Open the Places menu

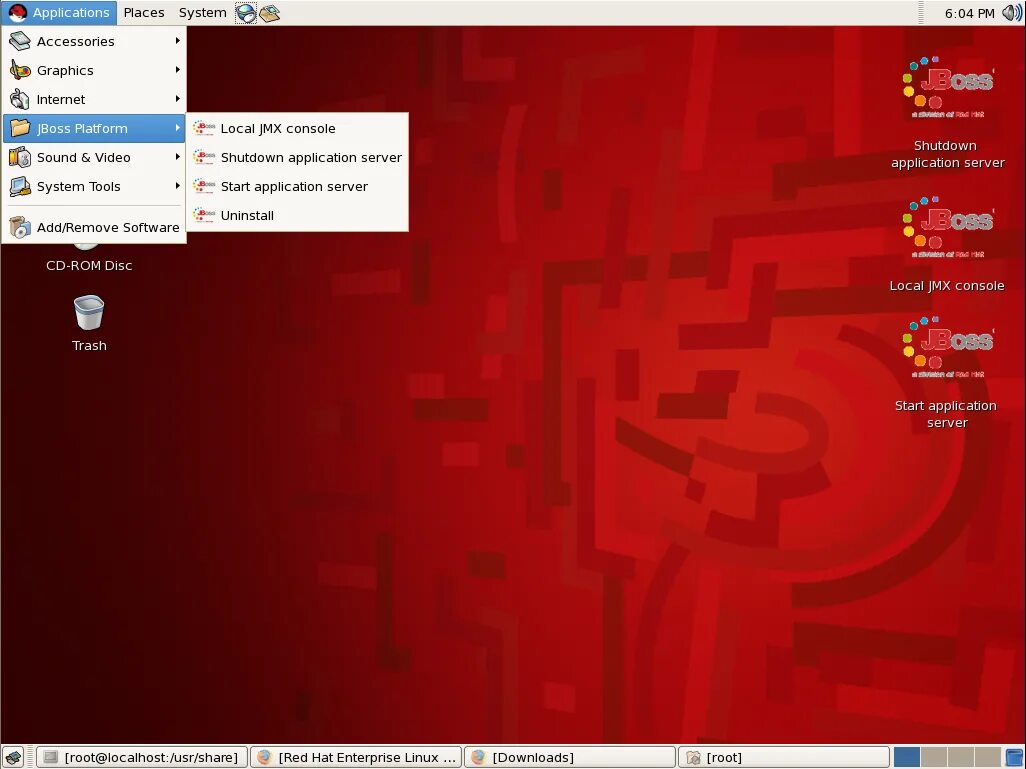point(144,12)
